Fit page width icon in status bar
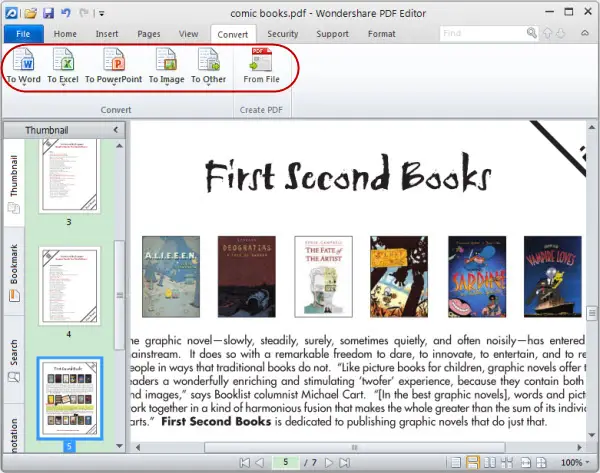 coord(526,463)
